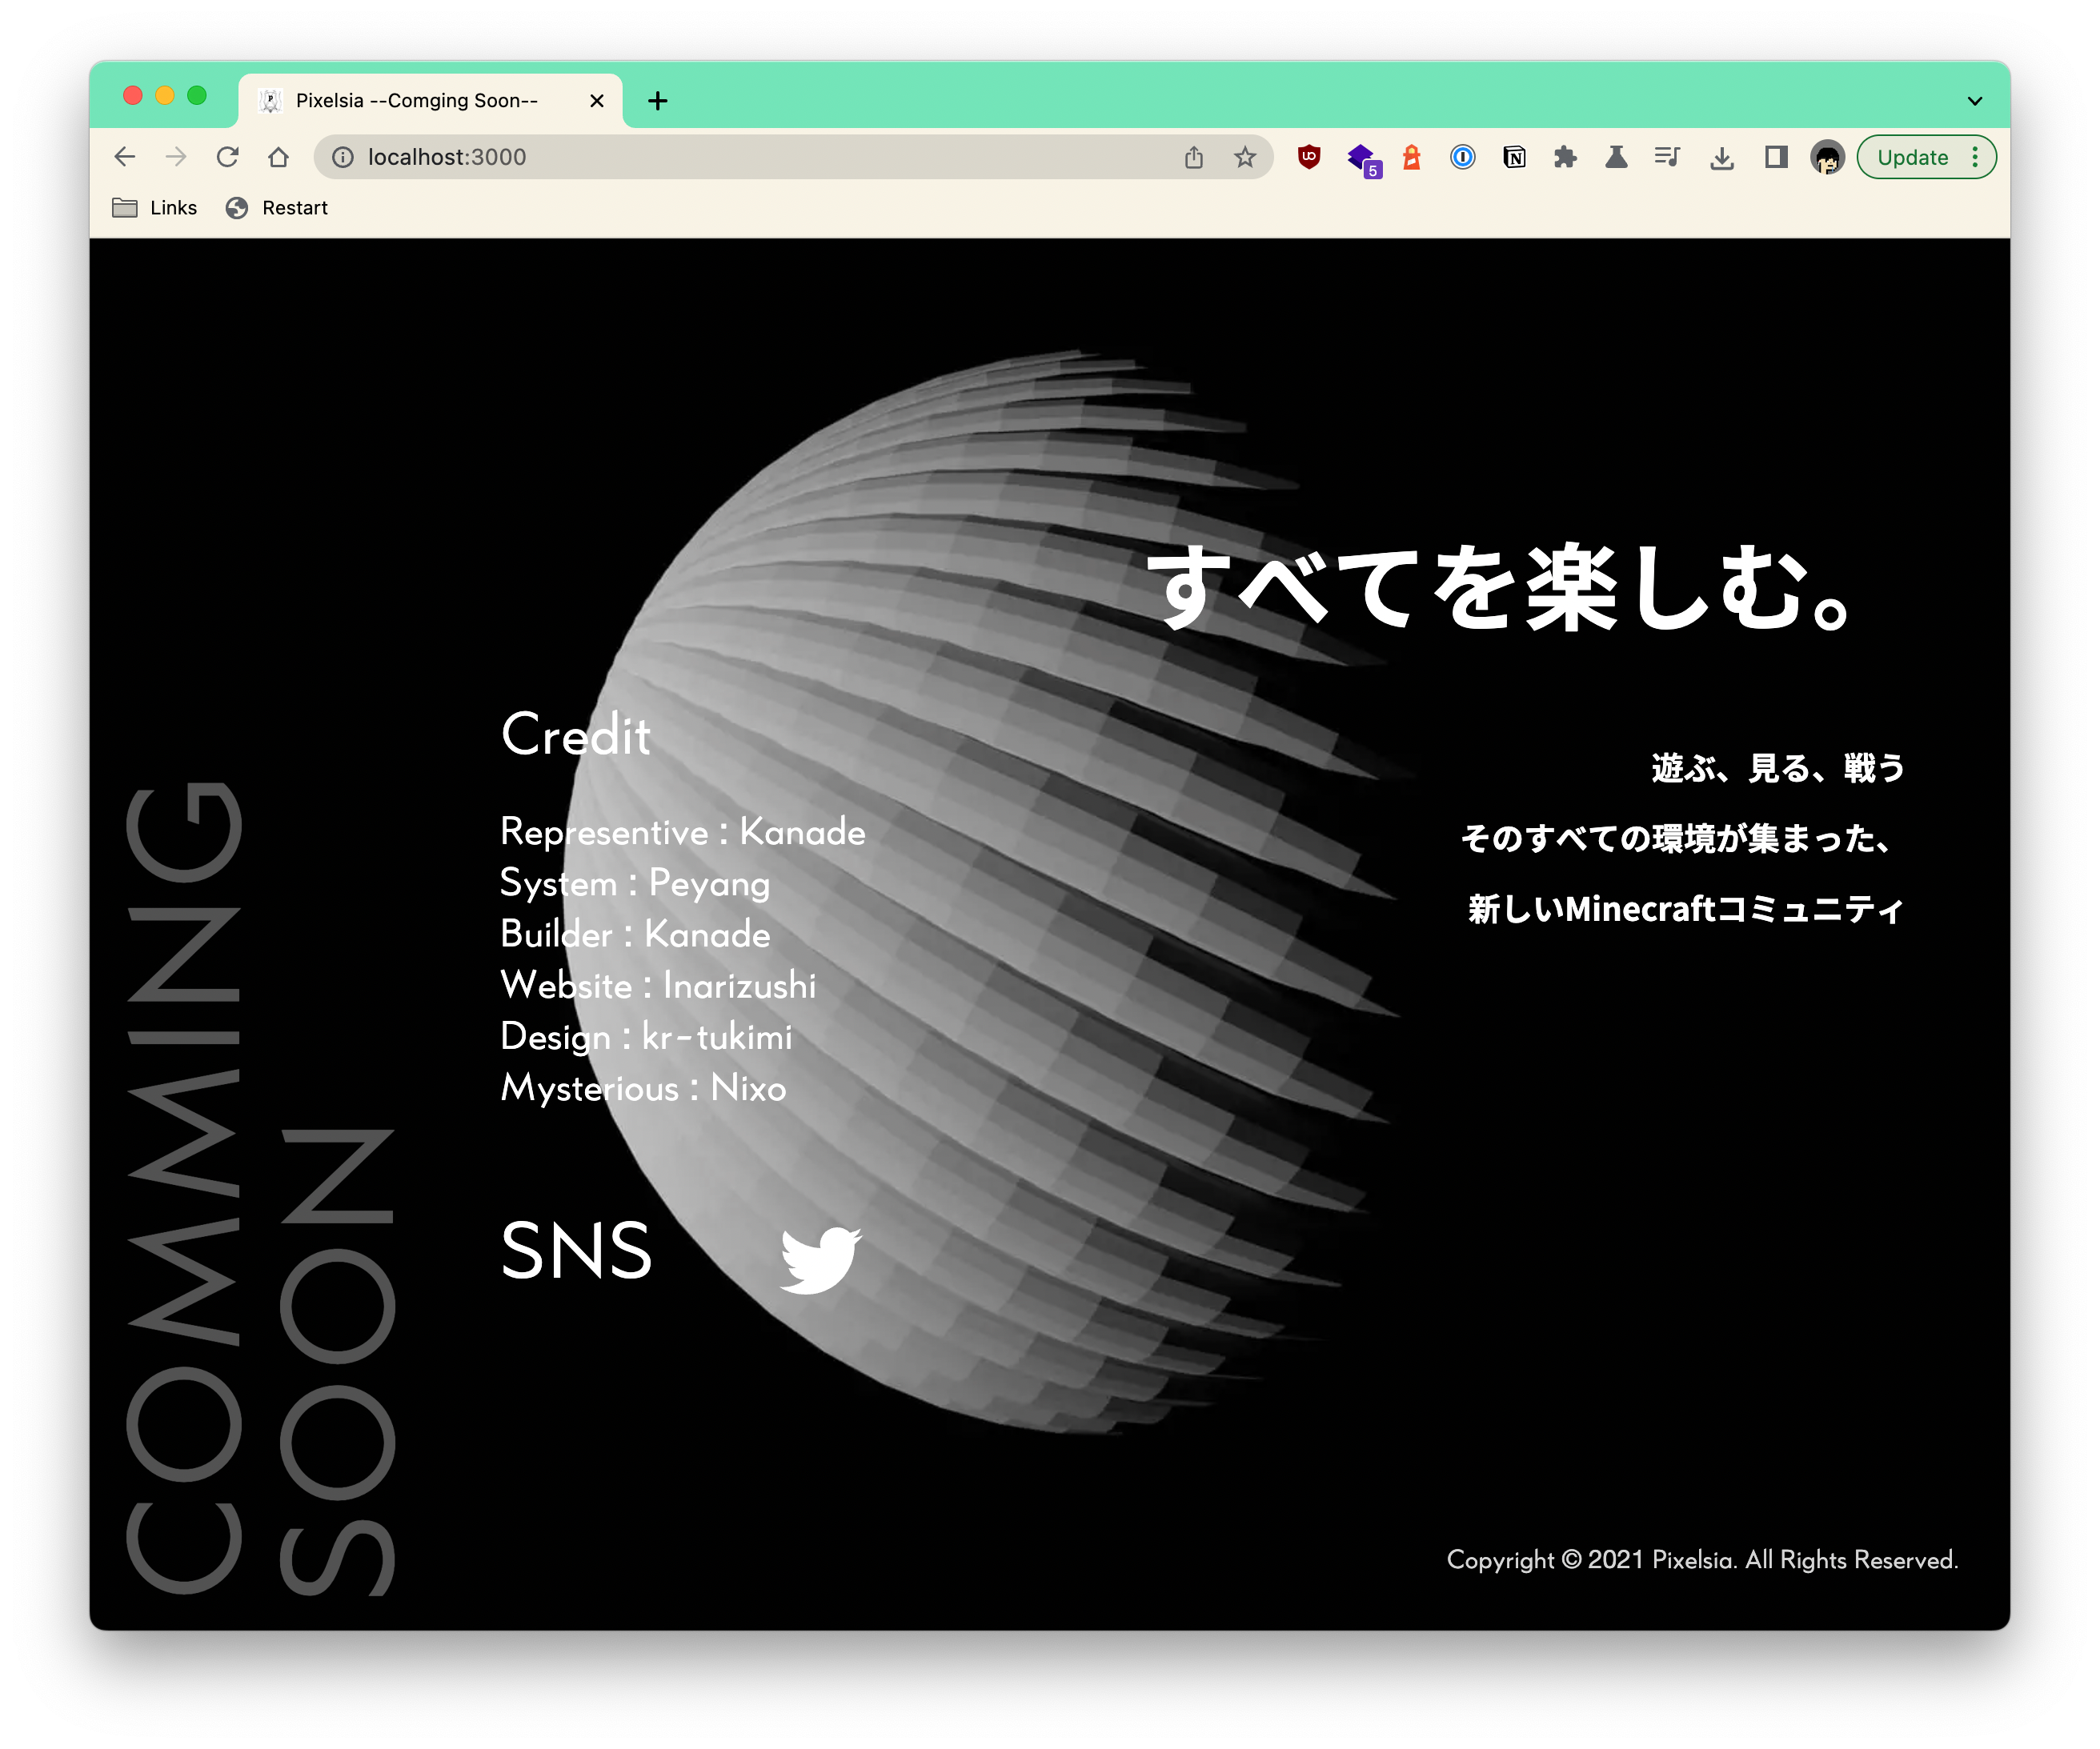Screen dimensions: 2100x1749
Task: Open the Chrome three-dot menu
Action: [x=1975, y=157]
